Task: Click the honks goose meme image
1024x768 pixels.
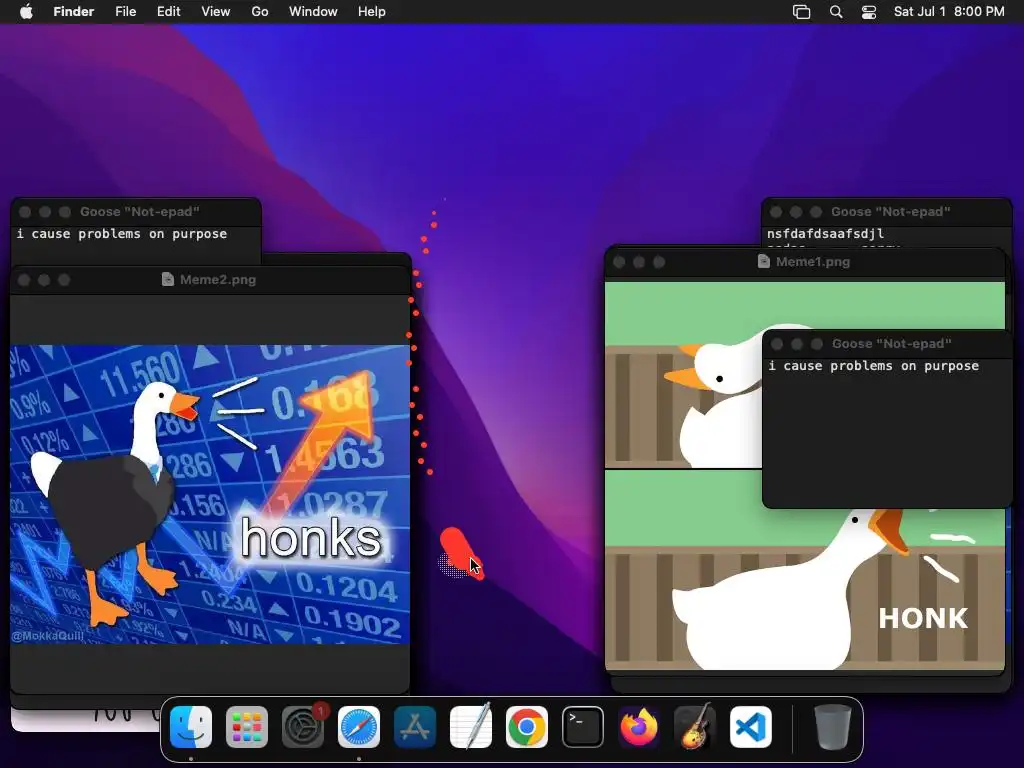Action: coord(210,494)
